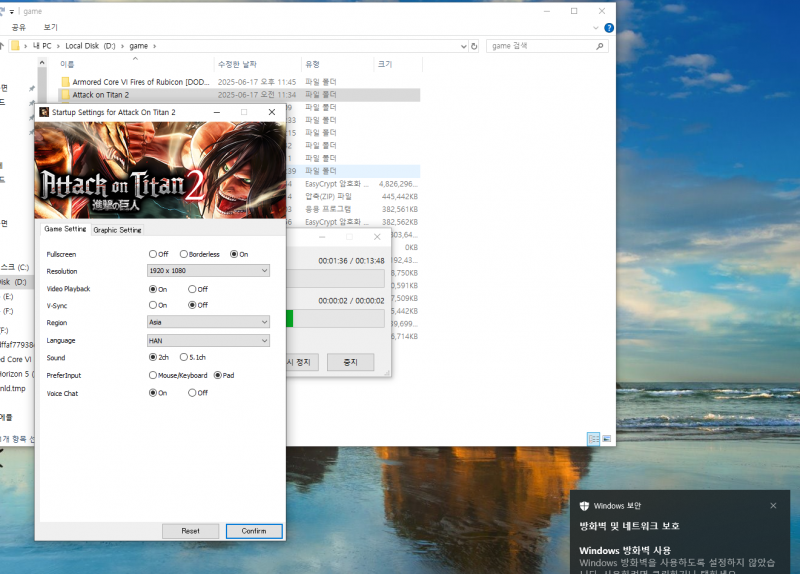Click the 방화벽 및 네트워크 보호 notification text

point(629,526)
